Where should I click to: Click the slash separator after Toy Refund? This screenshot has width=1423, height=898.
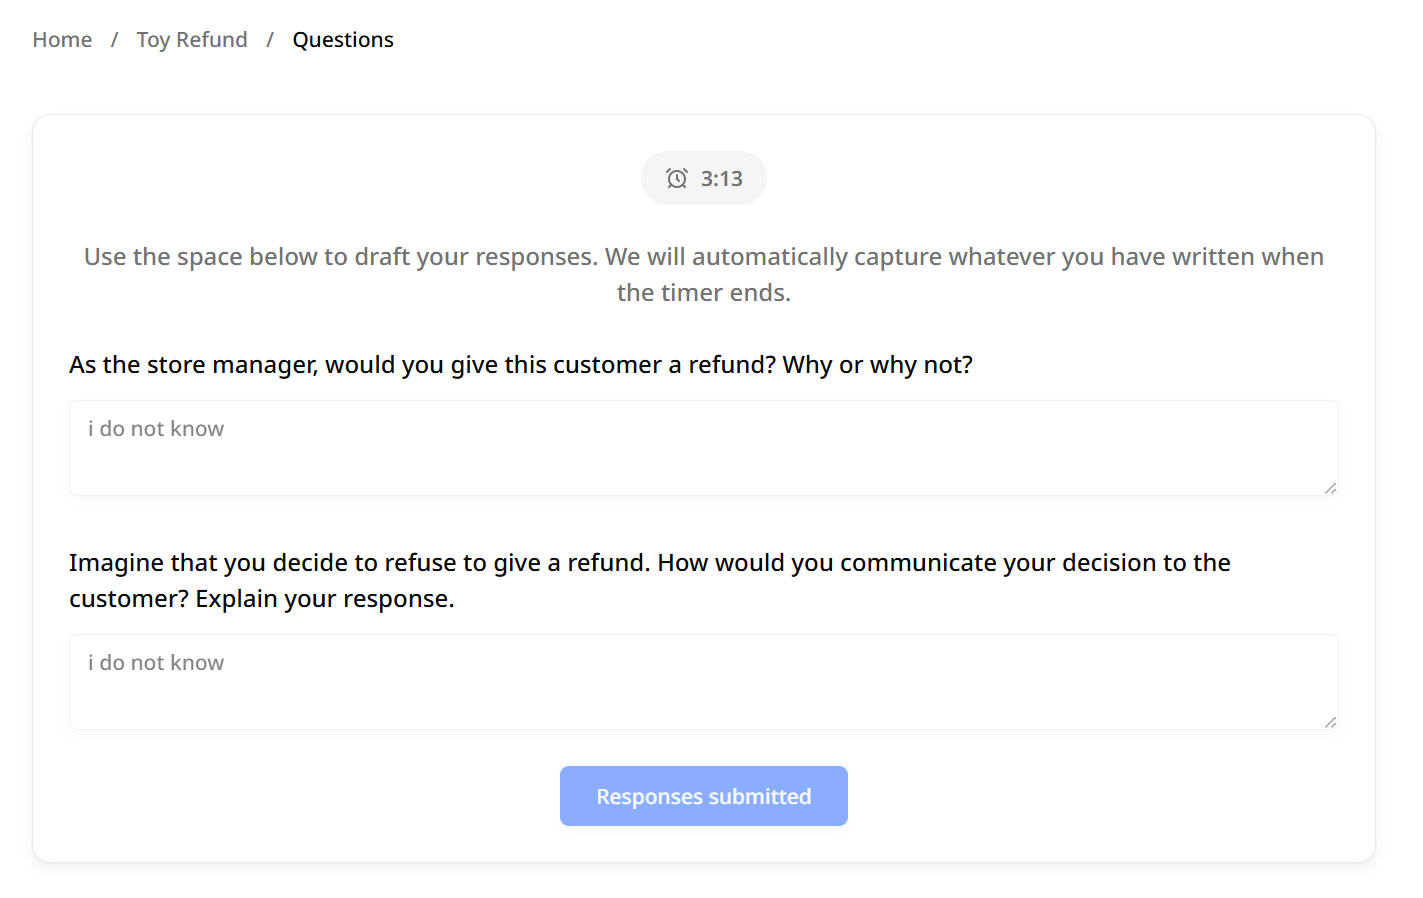click(x=269, y=40)
